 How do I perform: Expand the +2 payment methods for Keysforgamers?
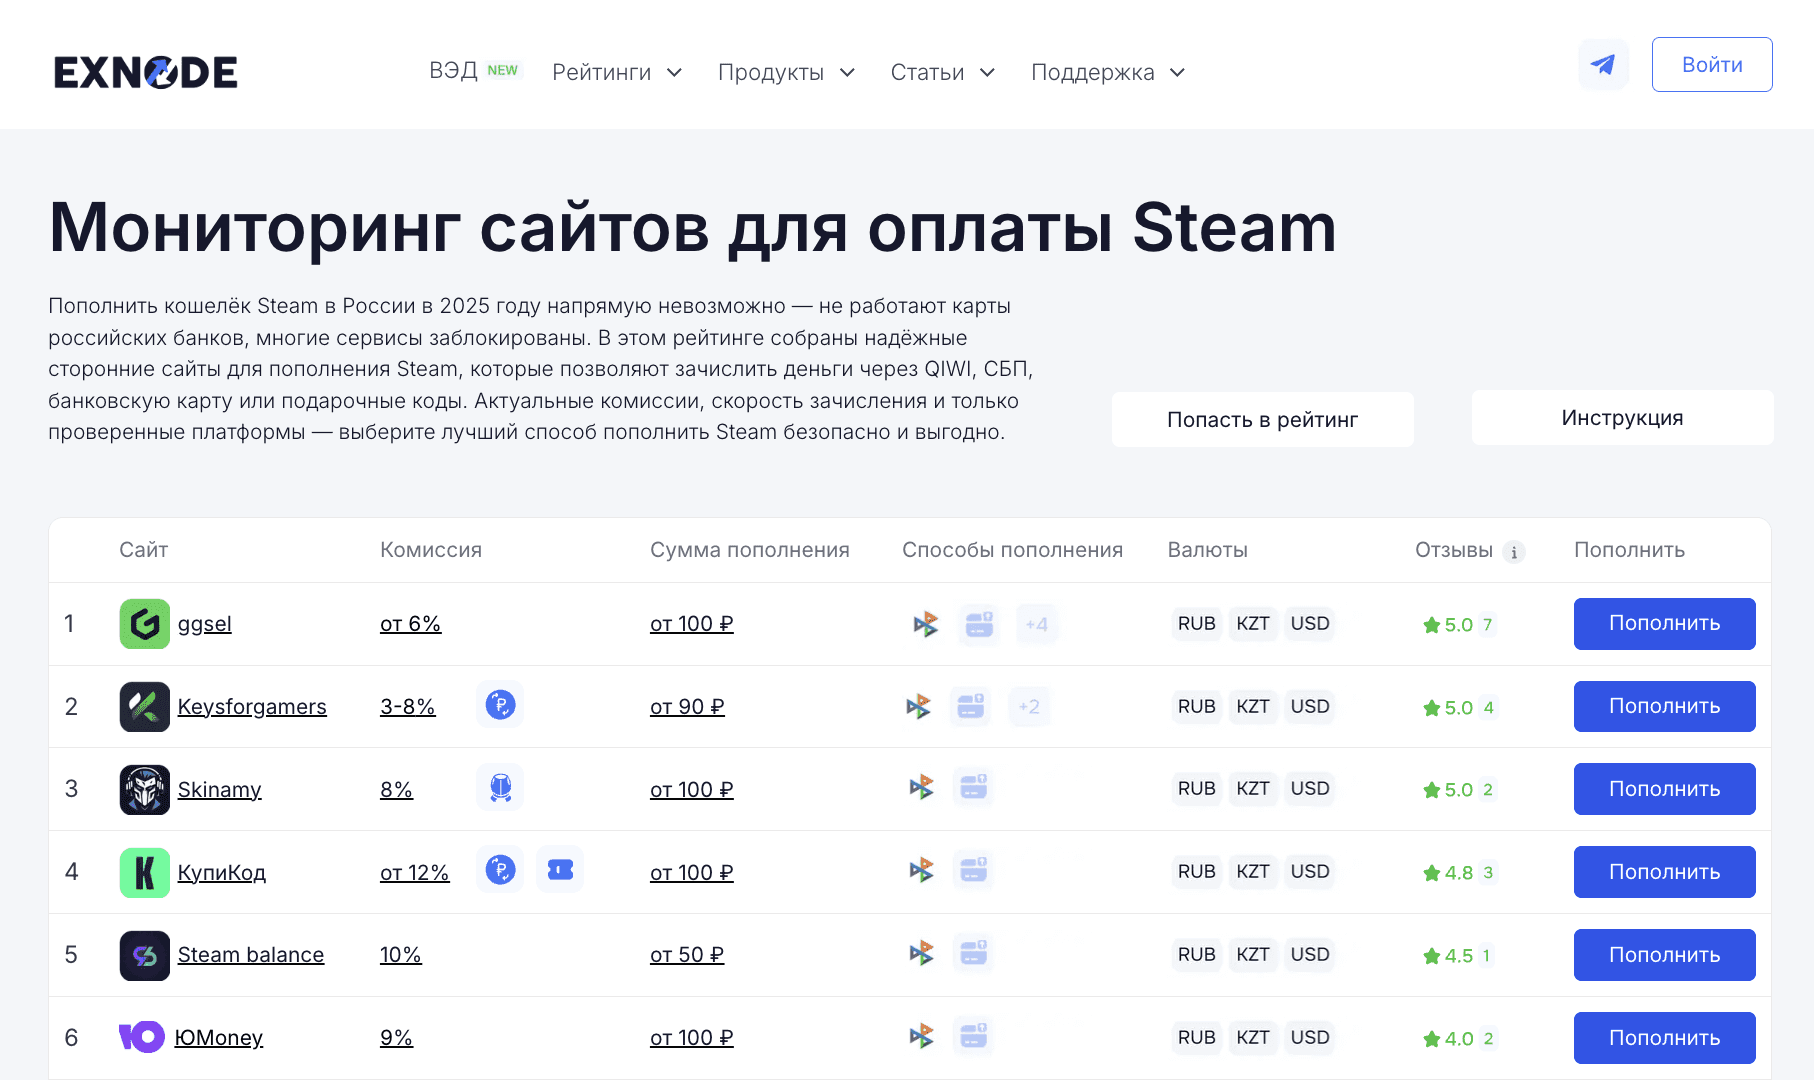[1029, 707]
